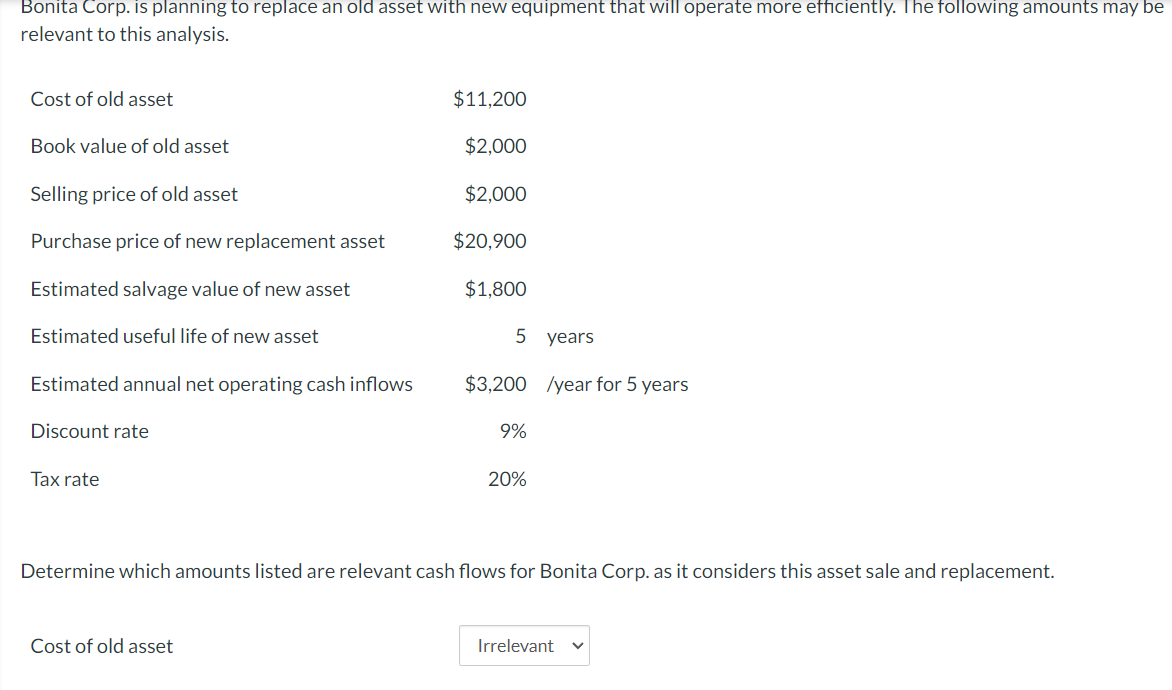The width and height of the screenshot is (1172, 690).
Task: Select the Estimated salvage value of new asset row
Action: coord(190,288)
